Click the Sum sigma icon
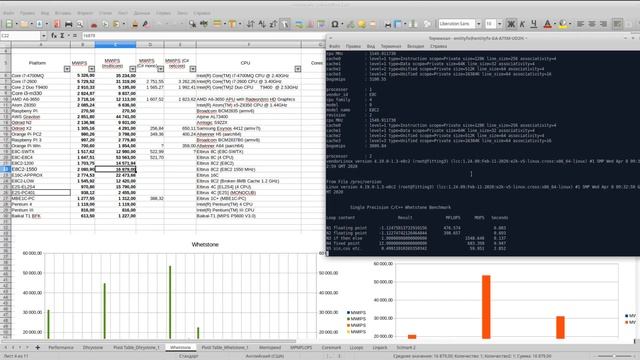 pyautogui.click(x=62, y=36)
